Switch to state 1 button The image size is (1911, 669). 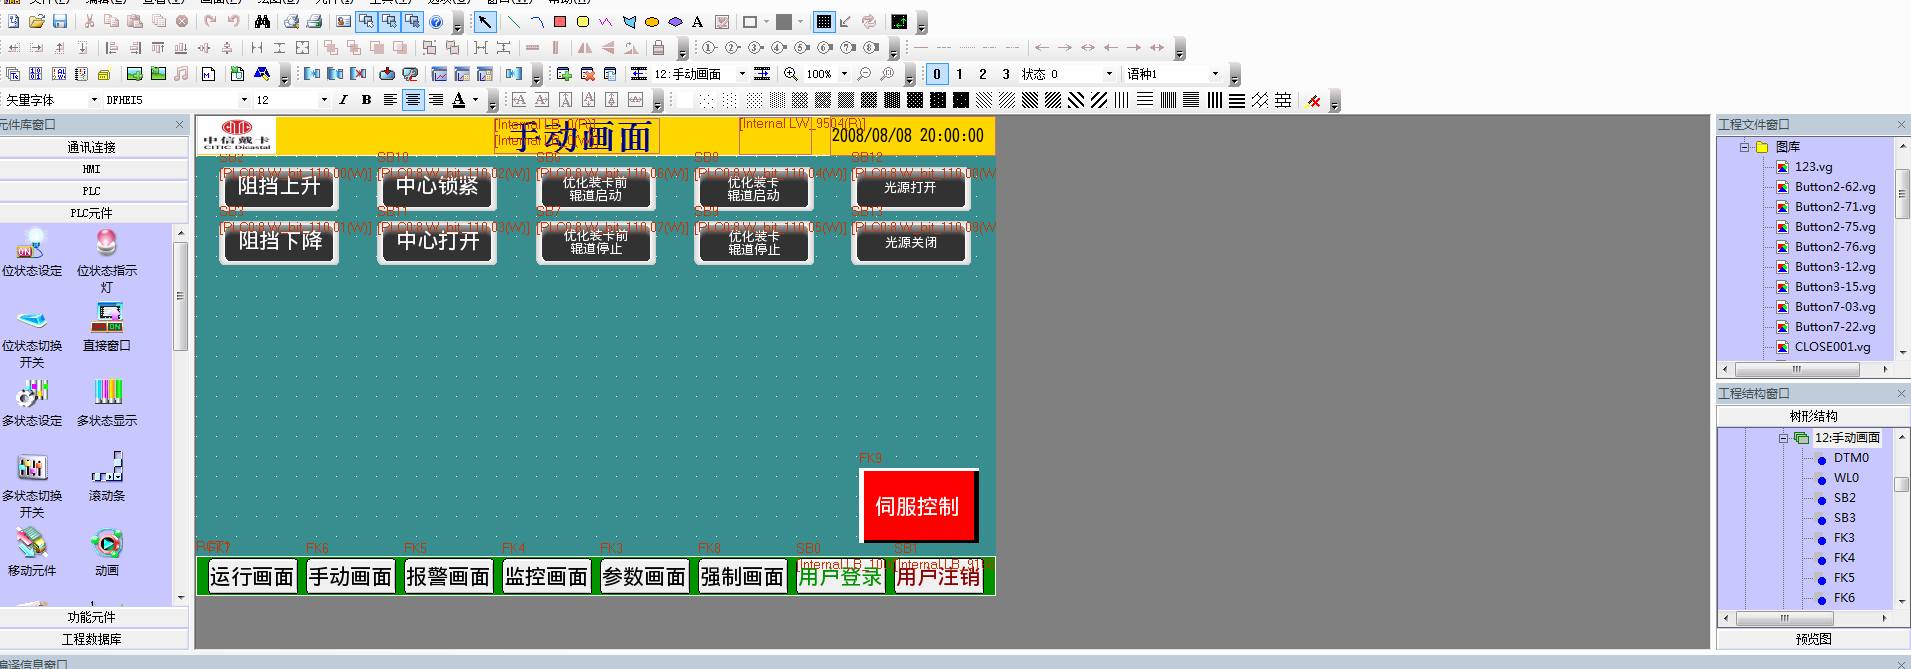[x=959, y=74]
